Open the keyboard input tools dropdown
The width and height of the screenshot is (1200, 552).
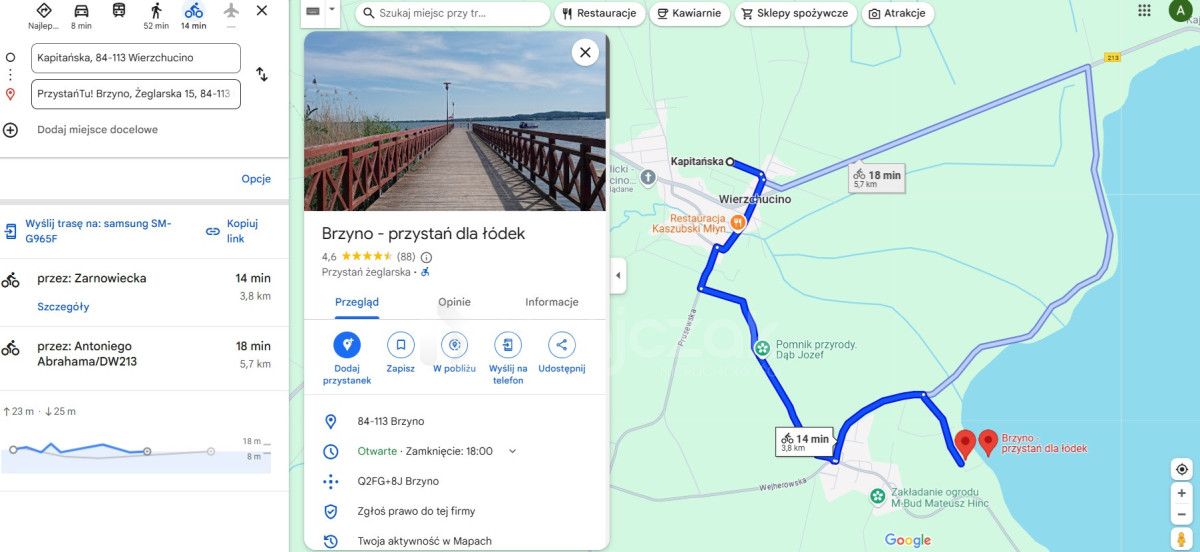point(331,11)
